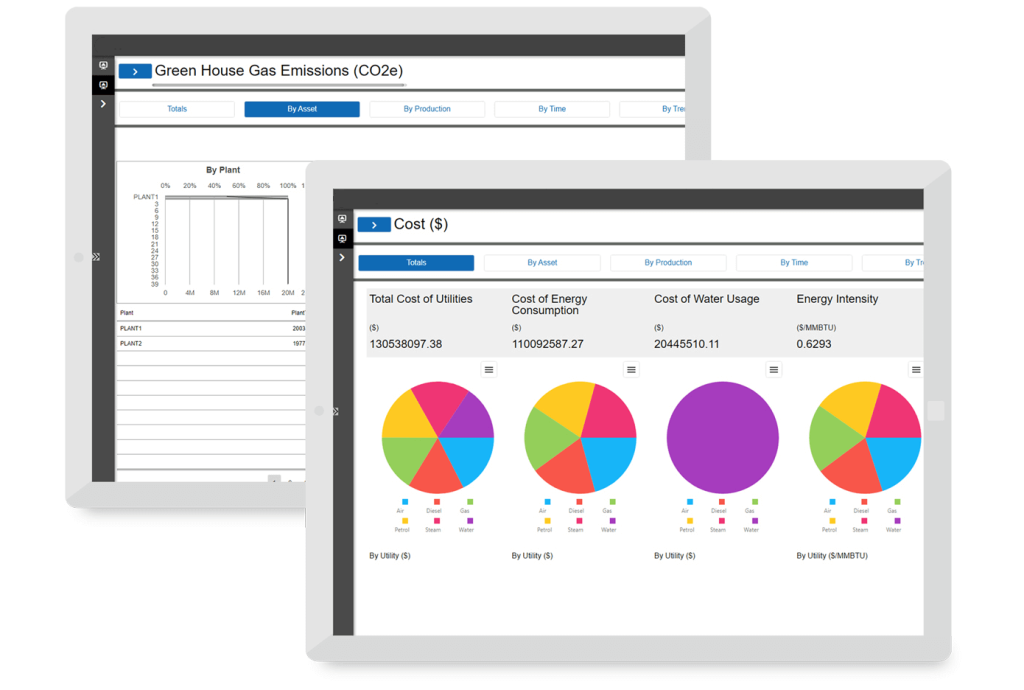1024x690 pixels.
Task: Select By Time tab in Emissions dashboard
Action: (552, 109)
